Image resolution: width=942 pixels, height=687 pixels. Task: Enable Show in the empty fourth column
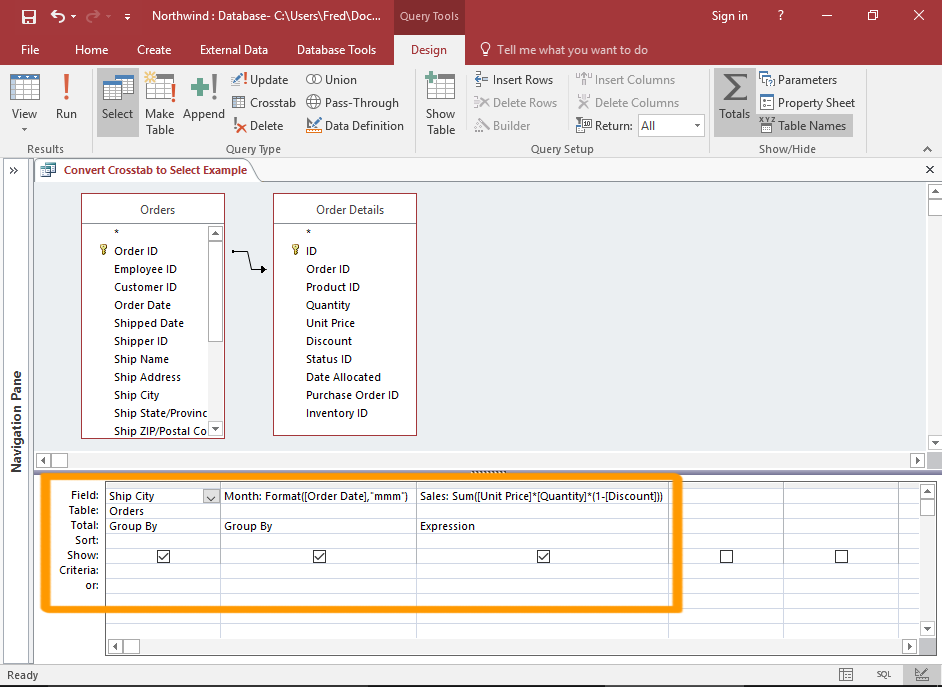point(726,555)
